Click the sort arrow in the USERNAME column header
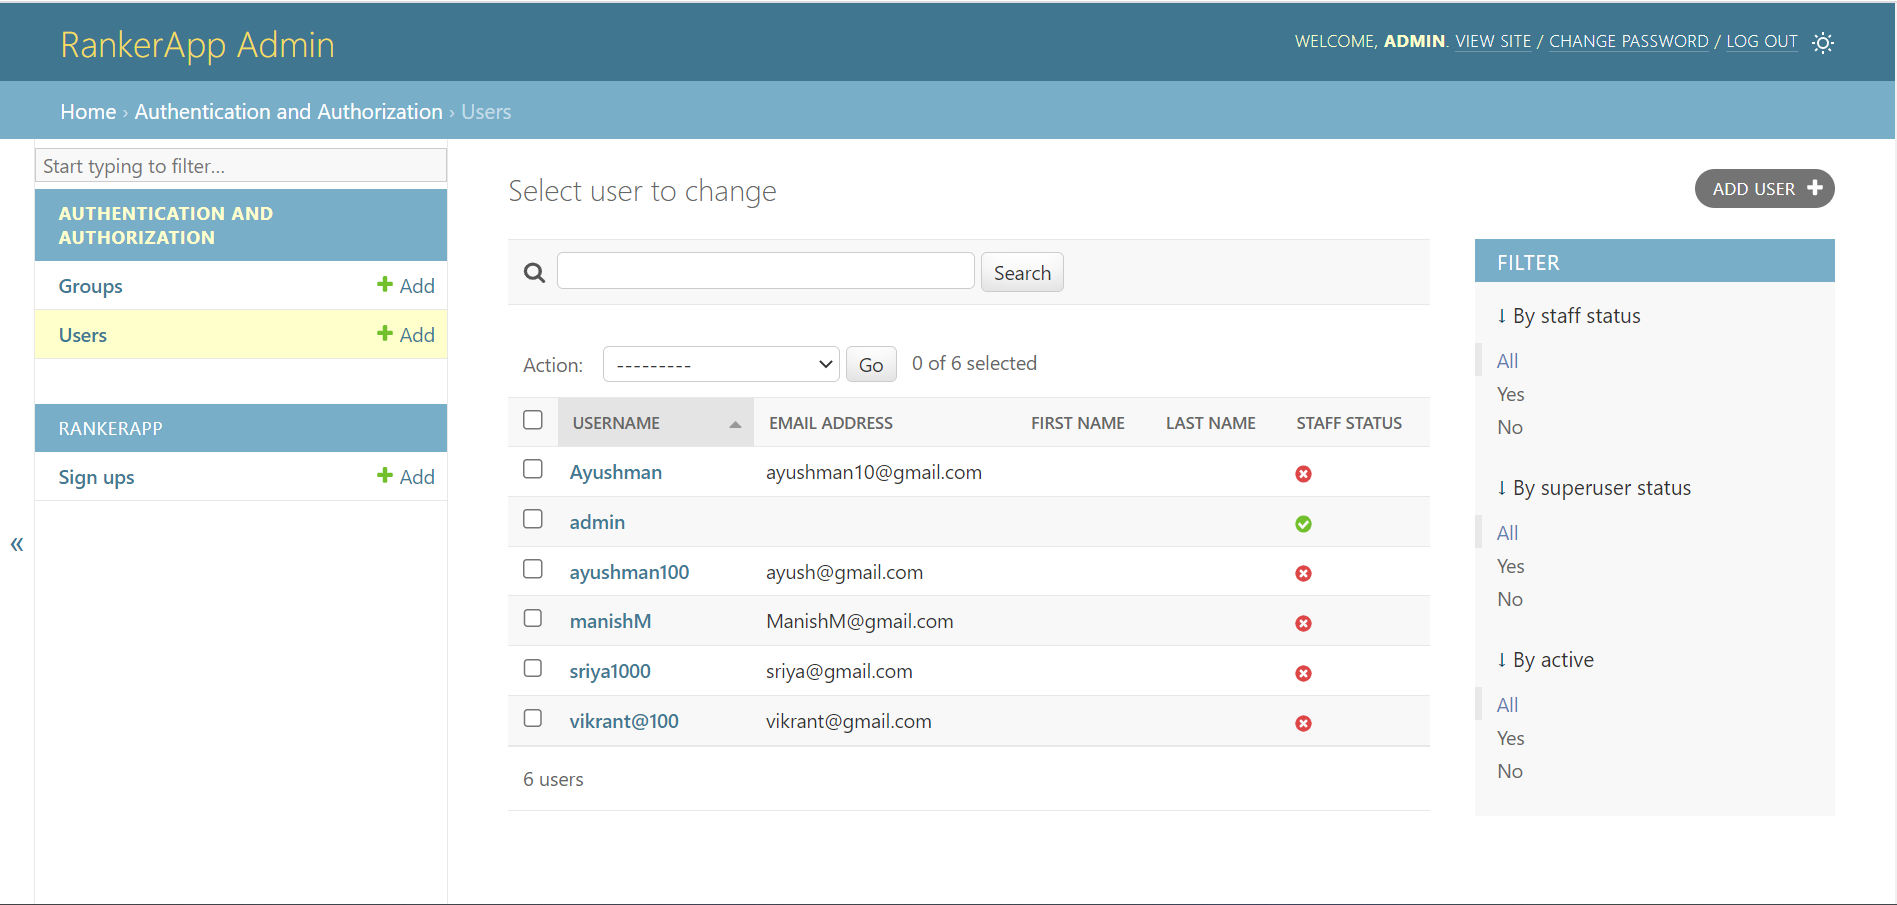 [x=735, y=422]
